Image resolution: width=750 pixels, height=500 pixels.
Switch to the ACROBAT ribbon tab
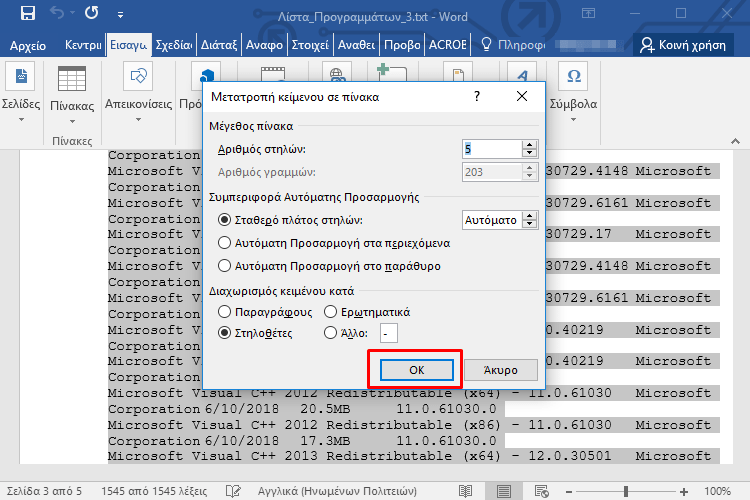pyautogui.click(x=448, y=45)
